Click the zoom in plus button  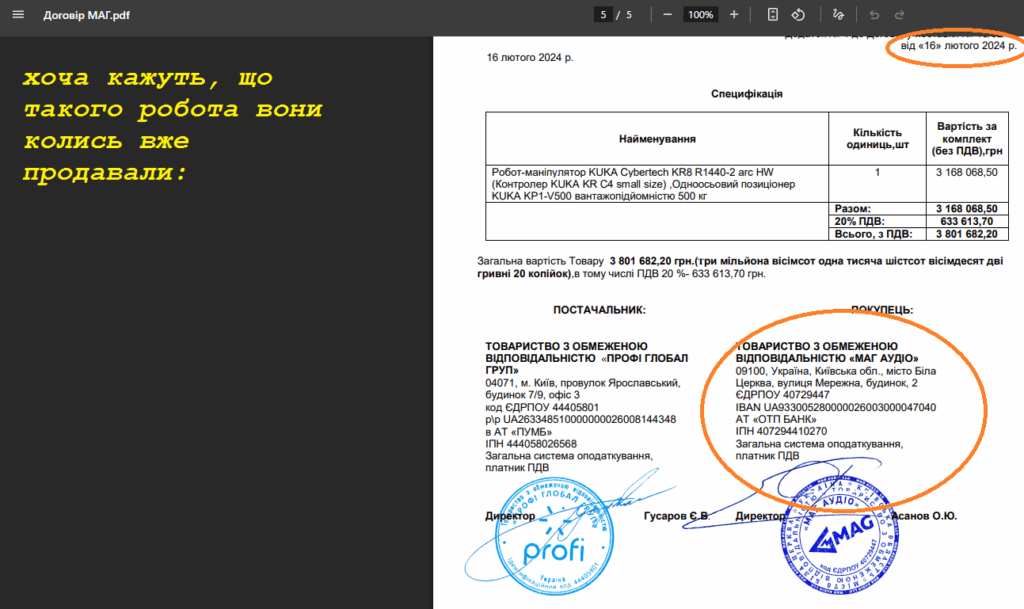(x=734, y=15)
